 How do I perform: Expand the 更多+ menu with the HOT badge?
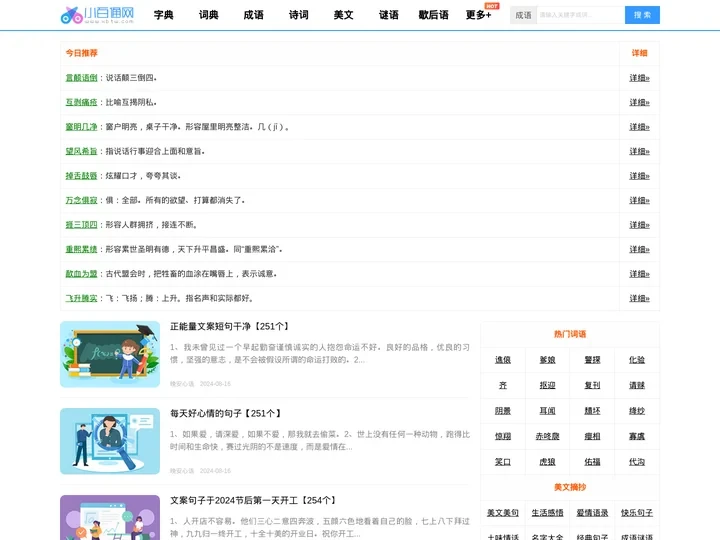click(478, 15)
